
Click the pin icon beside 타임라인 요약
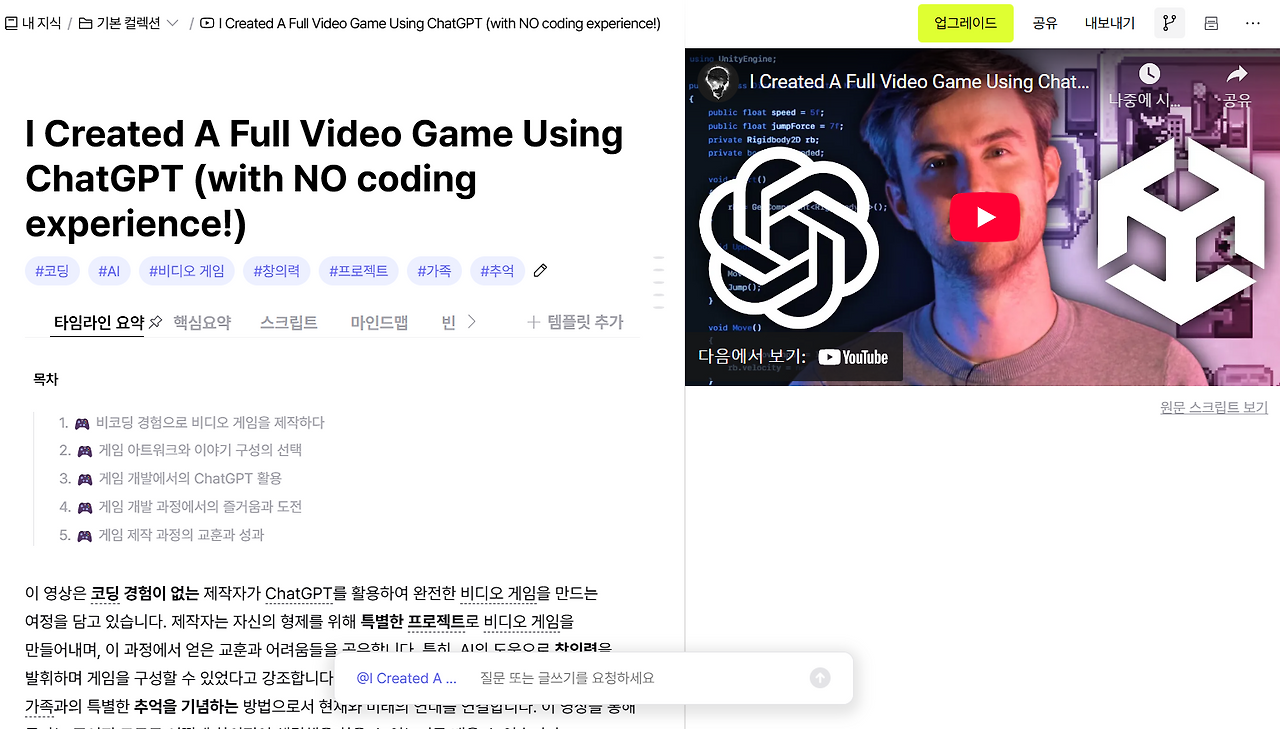coord(155,322)
